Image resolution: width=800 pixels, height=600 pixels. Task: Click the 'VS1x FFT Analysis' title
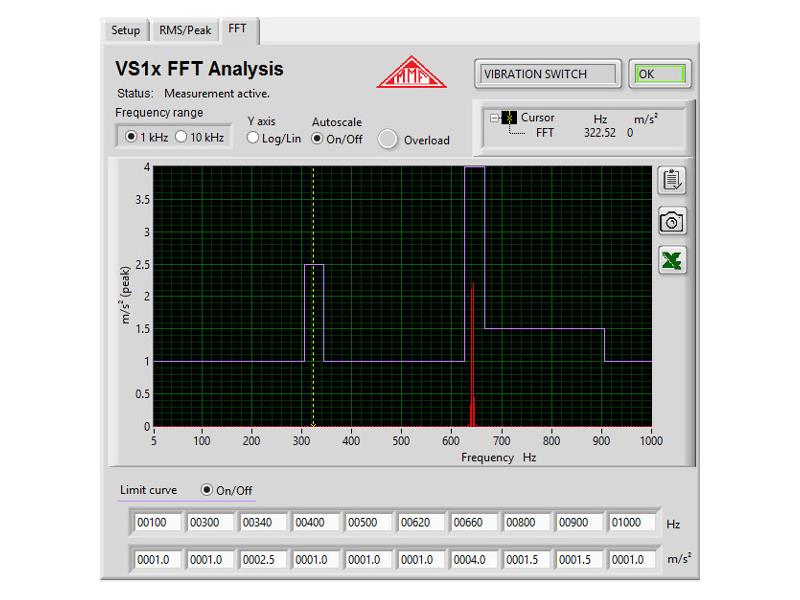(x=199, y=69)
